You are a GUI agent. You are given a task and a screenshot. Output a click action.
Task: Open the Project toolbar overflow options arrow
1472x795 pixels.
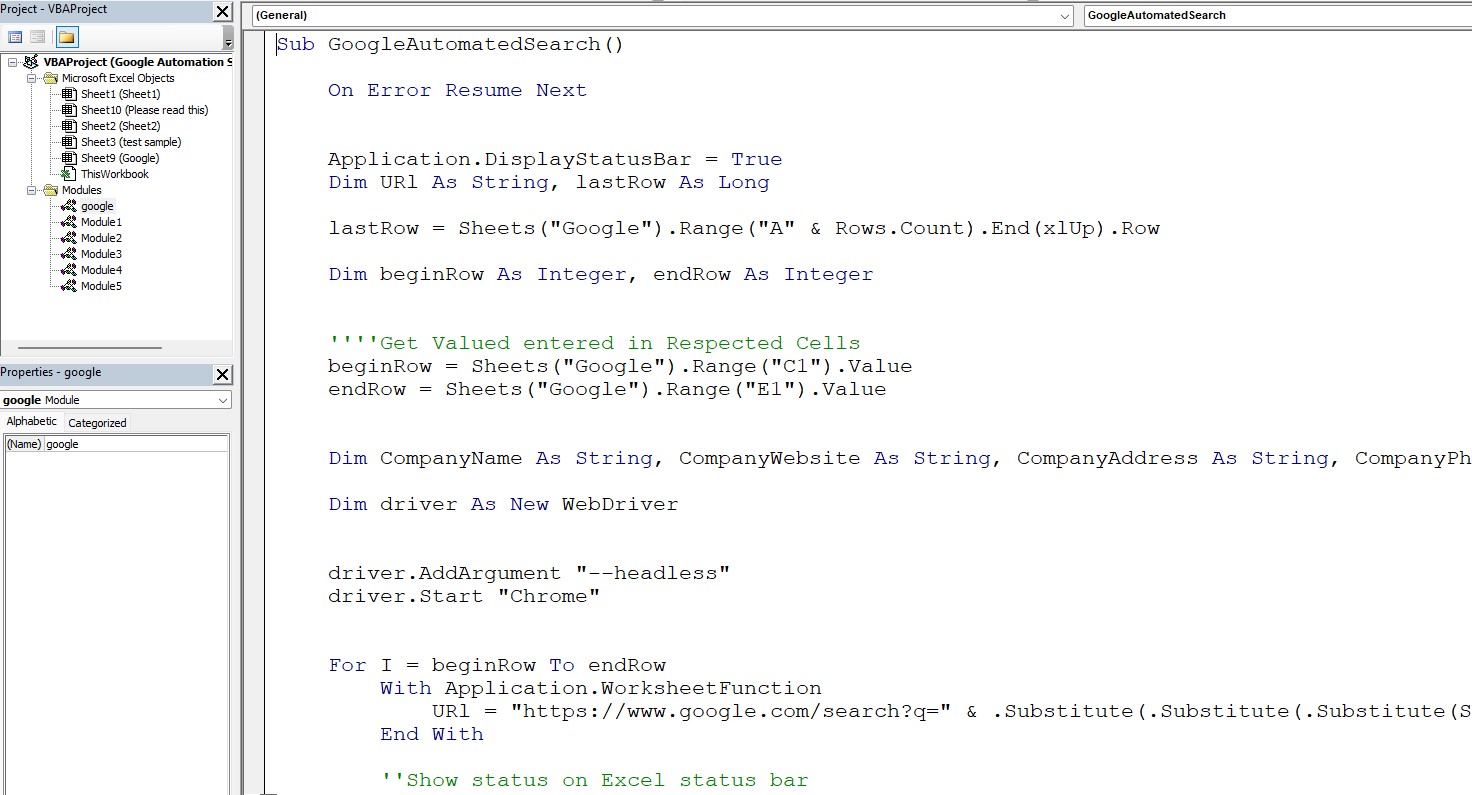click(x=228, y=38)
